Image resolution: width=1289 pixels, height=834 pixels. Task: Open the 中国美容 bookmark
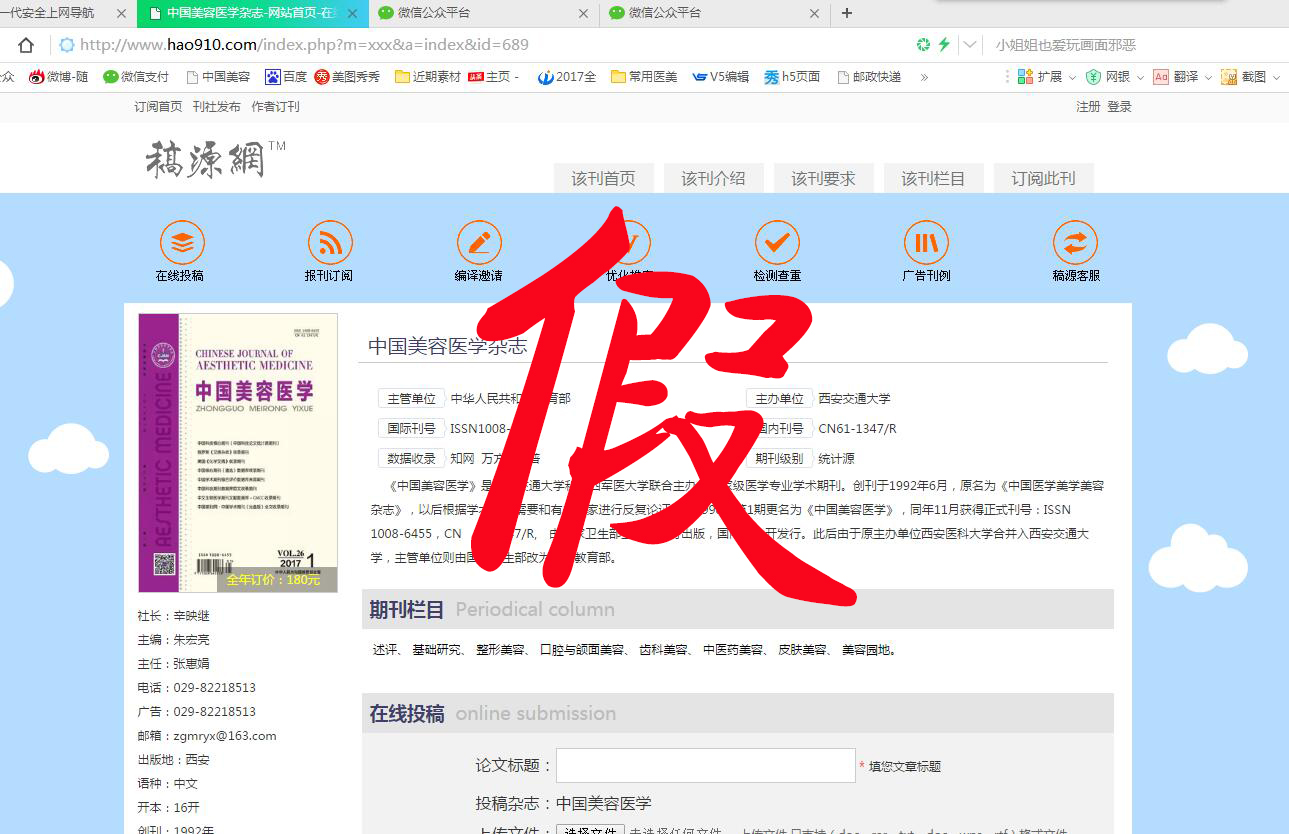[x=218, y=77]
